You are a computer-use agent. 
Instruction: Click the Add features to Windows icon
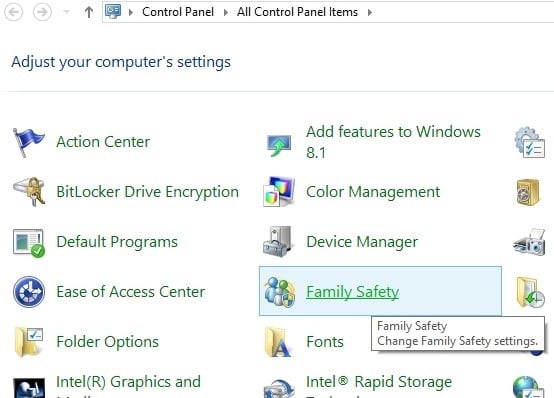279,145
